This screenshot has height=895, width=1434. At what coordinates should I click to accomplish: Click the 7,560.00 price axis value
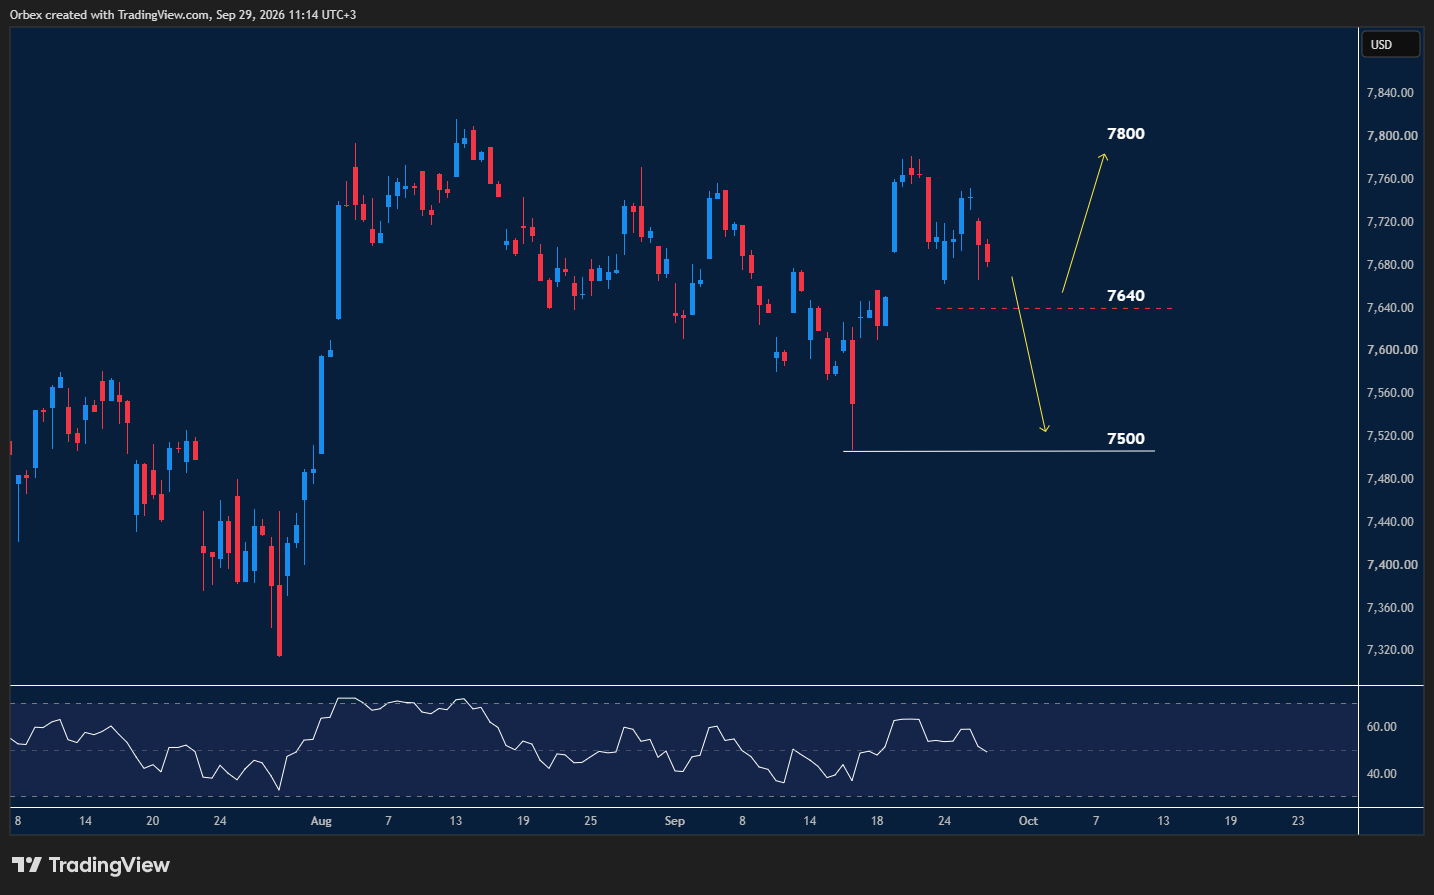point(1390,393)
